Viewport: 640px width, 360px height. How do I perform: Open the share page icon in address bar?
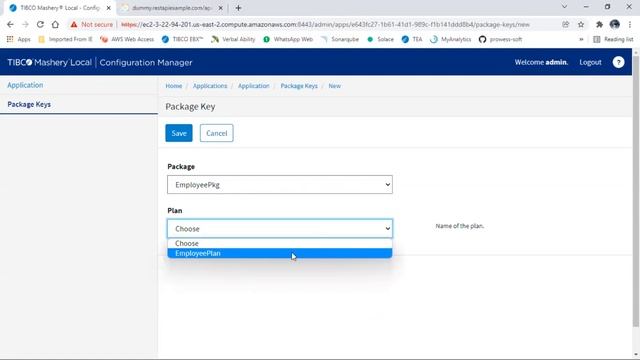(566, 24)
